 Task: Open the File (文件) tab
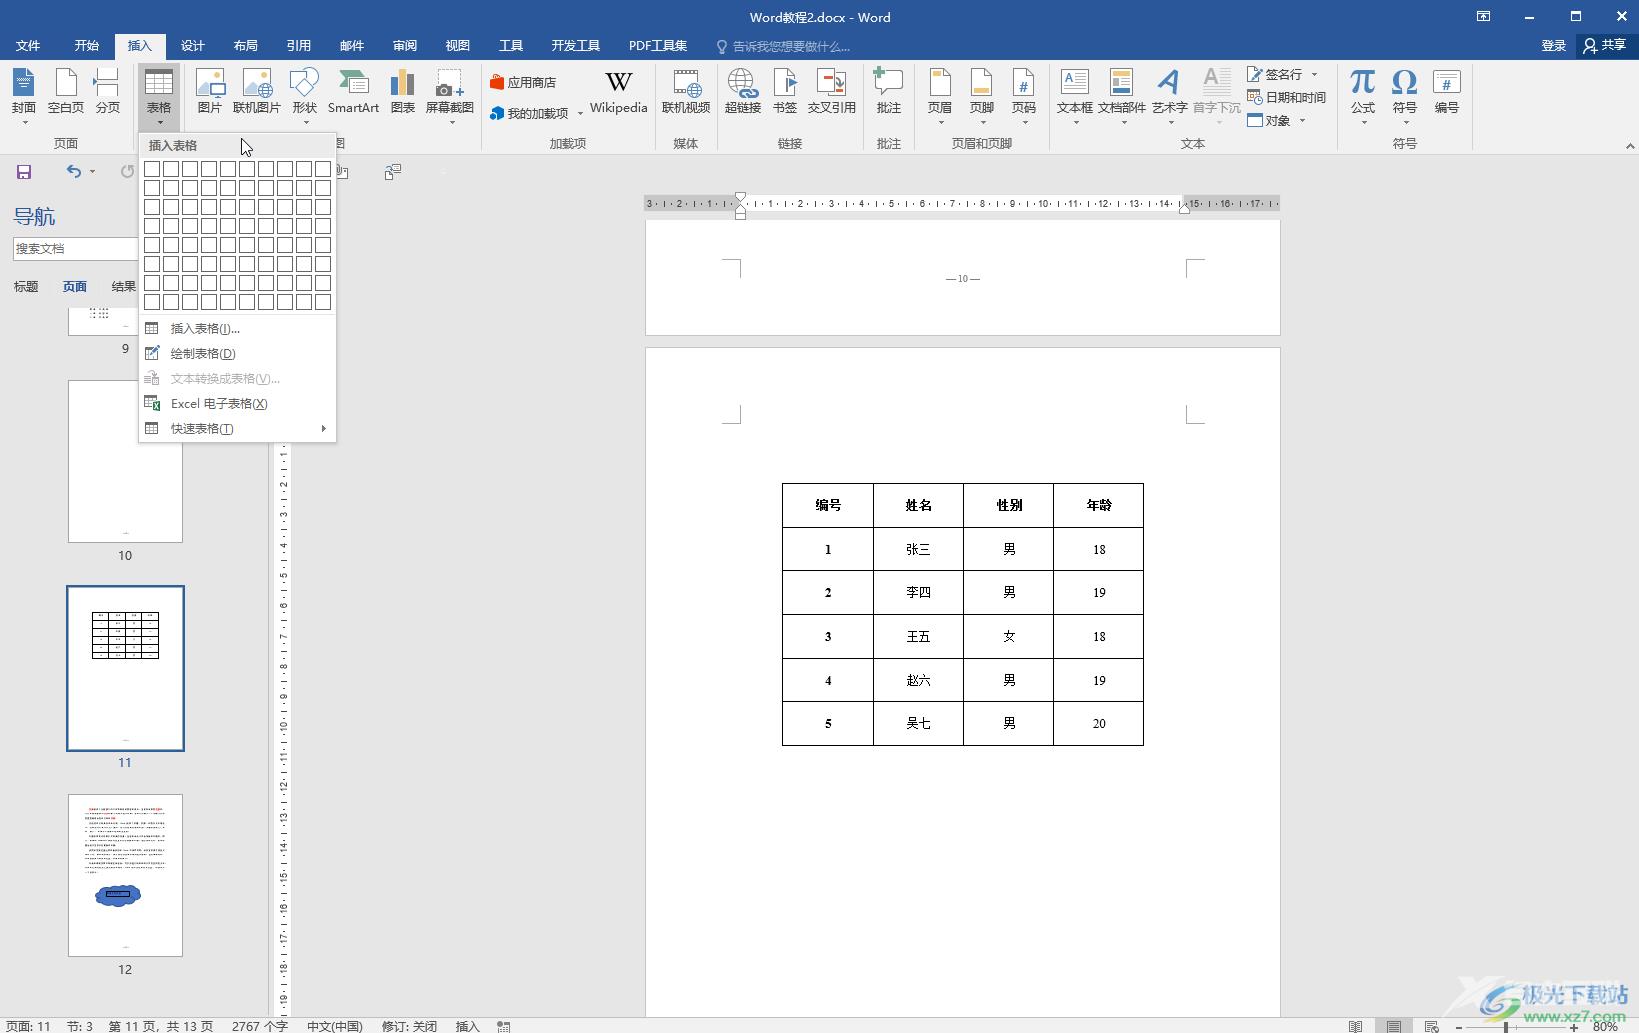click(28, 46)
